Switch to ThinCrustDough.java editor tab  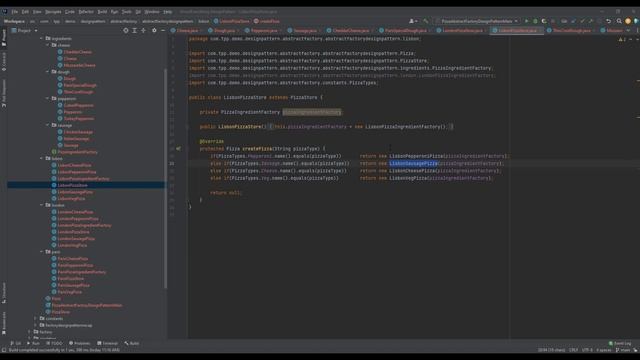coord(571,31)
